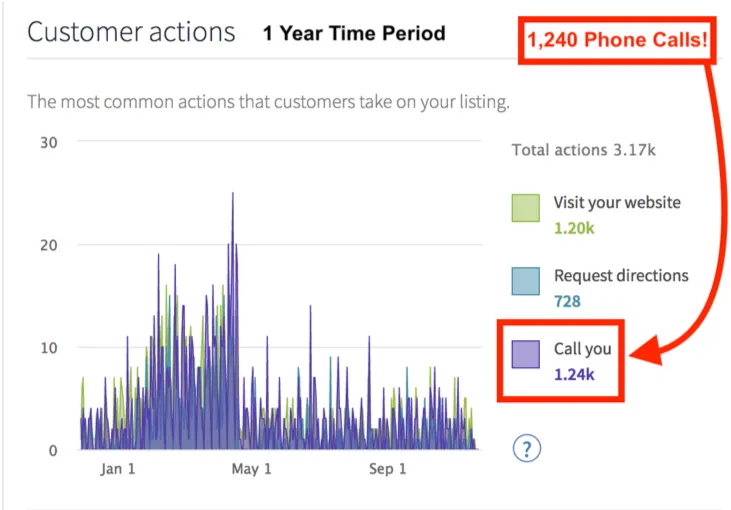Click the red arrowhead pointing at Call you

point(648,352)
